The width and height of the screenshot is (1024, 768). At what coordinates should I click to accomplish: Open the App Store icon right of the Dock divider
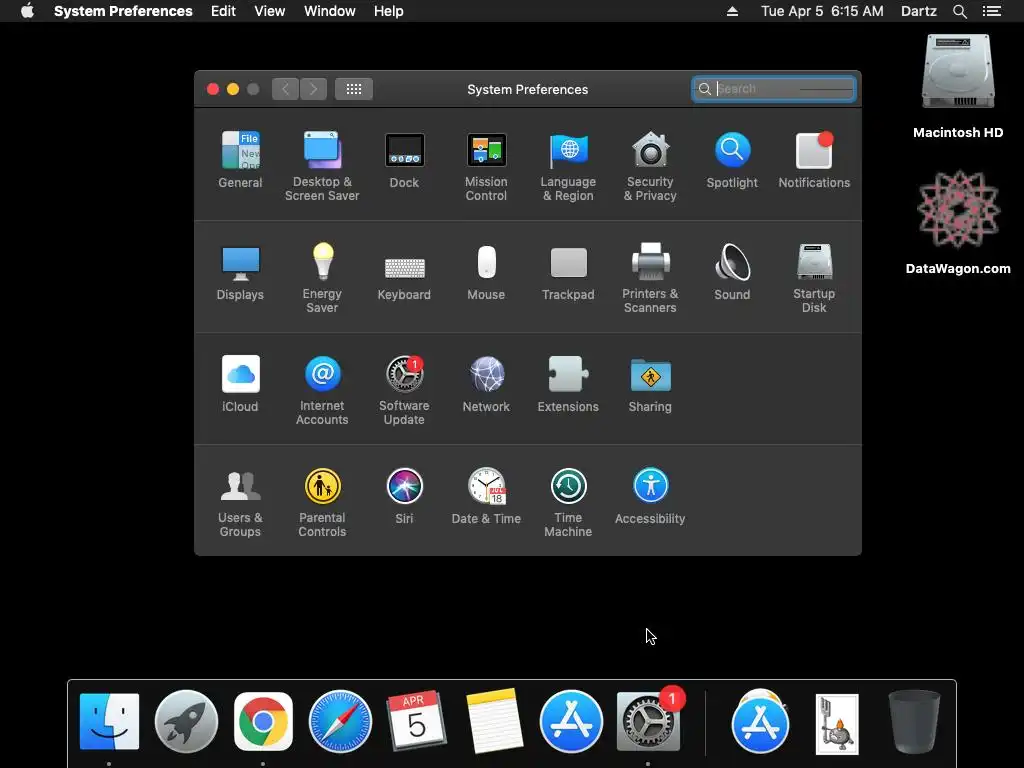760,722
